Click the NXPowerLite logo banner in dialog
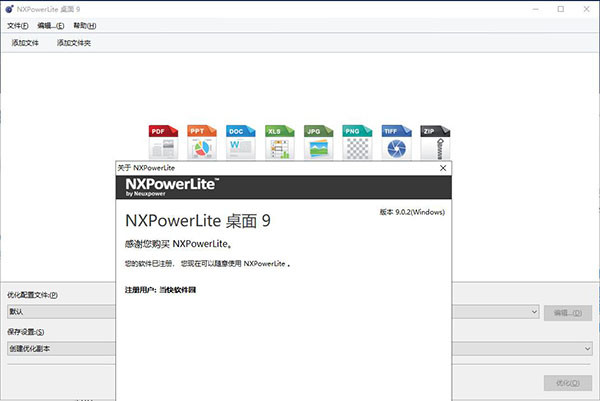The height and width of the screenshot is (401, 600). (172, 187)
